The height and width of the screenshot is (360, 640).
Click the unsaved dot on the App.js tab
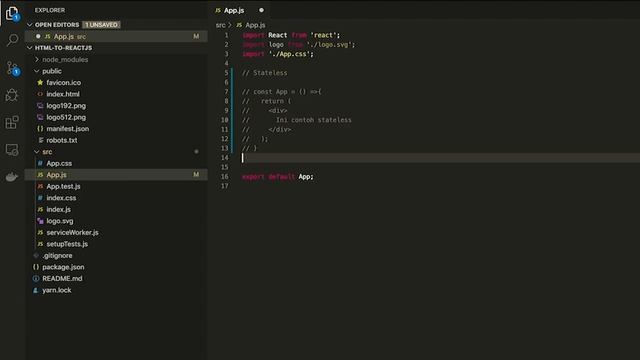[261, 10]
